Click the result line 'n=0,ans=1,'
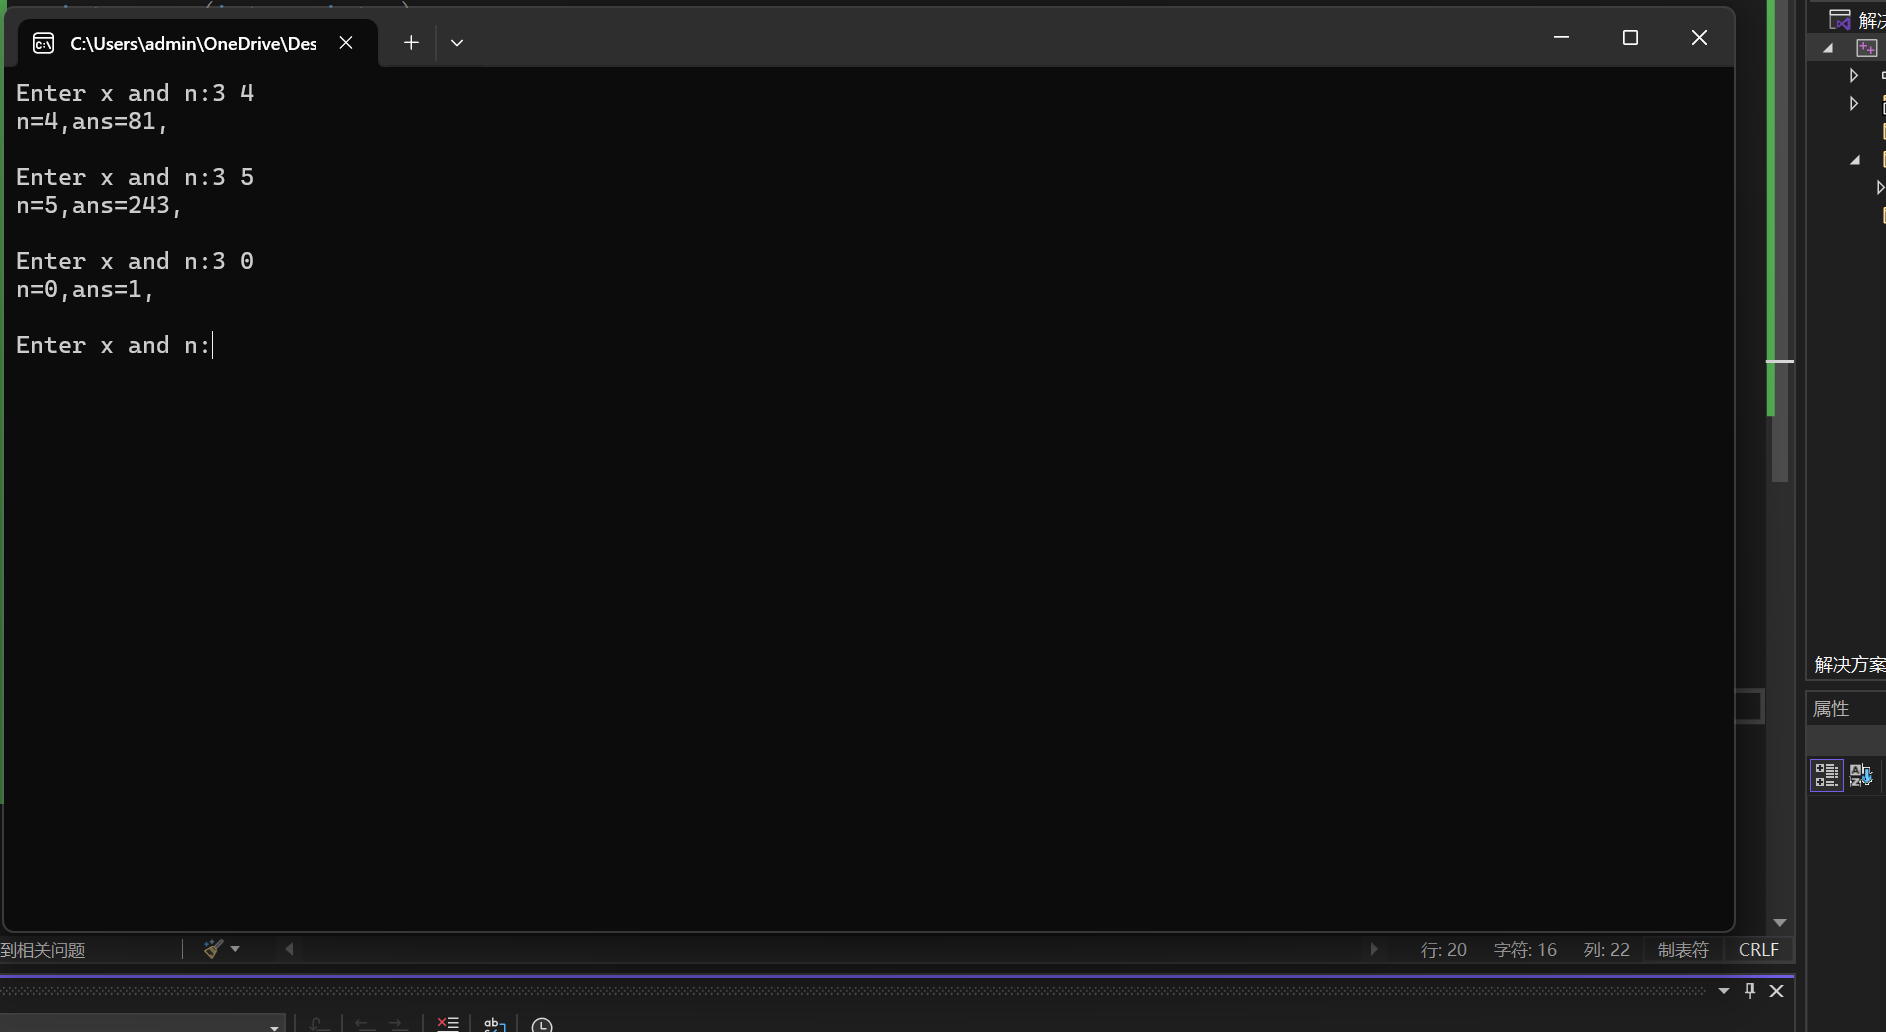1886x1032 pixels. 85,289
